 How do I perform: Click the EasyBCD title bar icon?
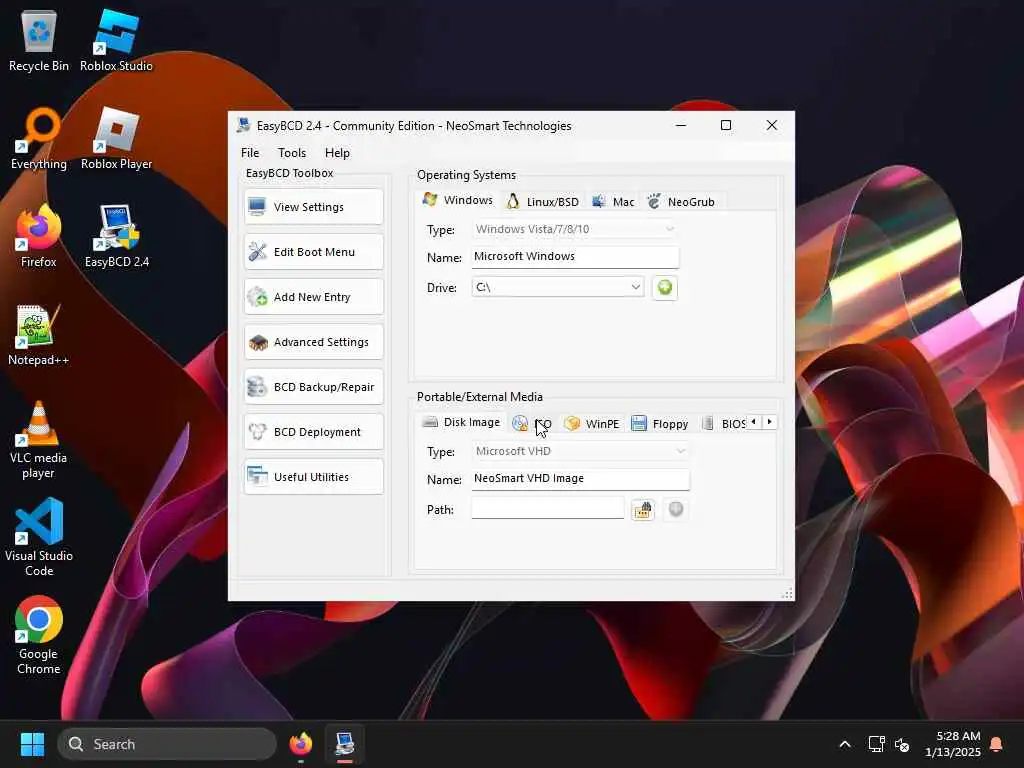pos(243,125)
